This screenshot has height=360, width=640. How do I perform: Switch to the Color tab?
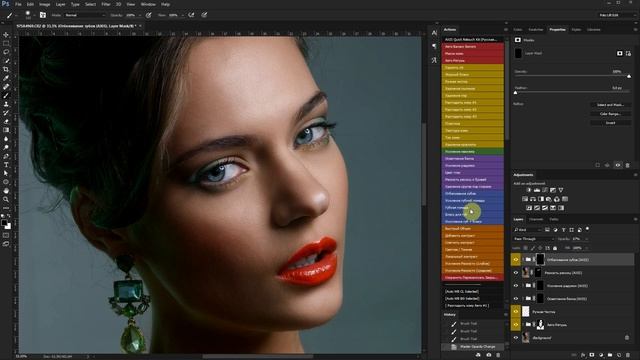click(x=518, y=29)
